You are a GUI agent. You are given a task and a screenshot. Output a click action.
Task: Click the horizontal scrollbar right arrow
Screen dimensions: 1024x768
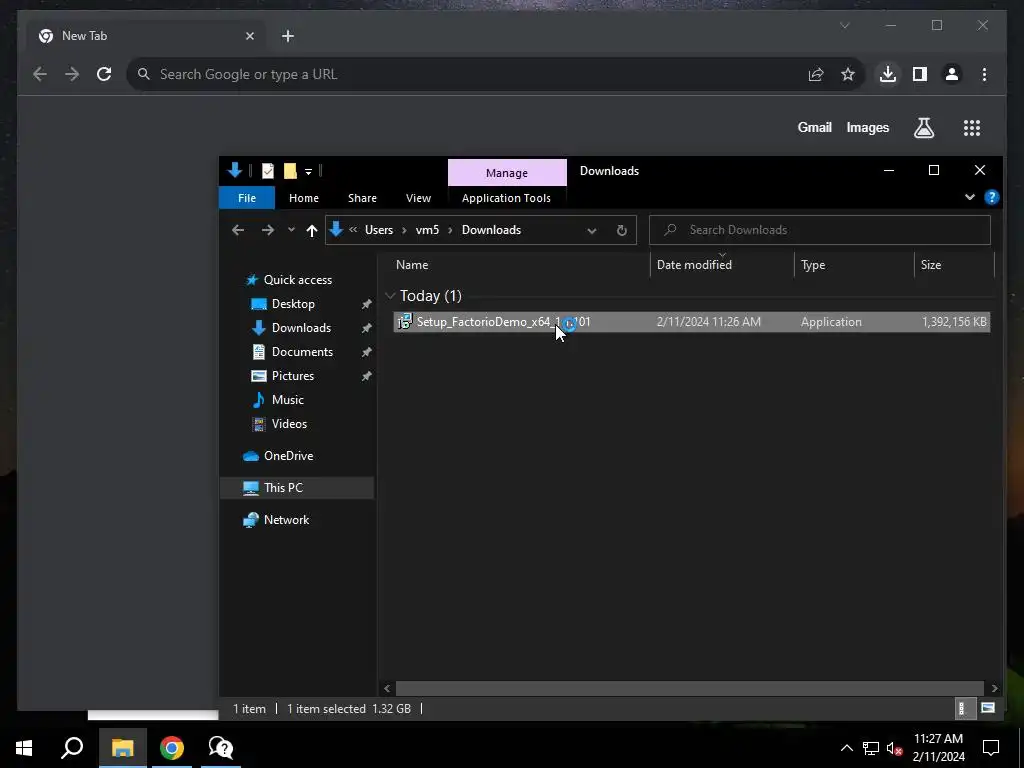click(x=994, y=688)
